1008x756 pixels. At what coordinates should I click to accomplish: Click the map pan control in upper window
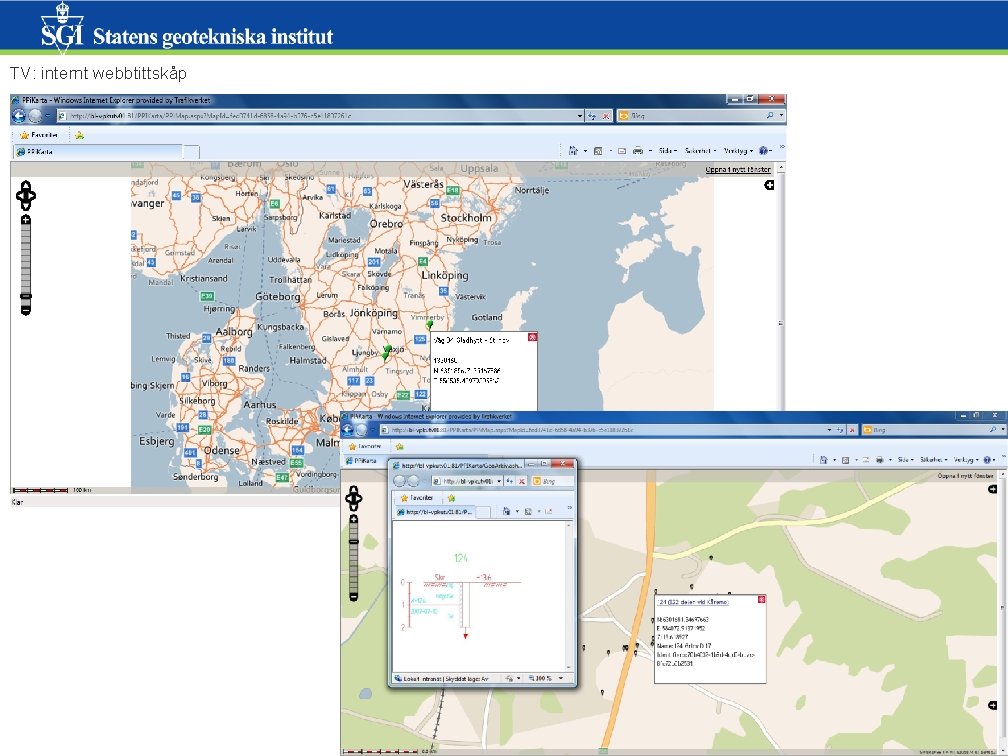pos(26,195)
